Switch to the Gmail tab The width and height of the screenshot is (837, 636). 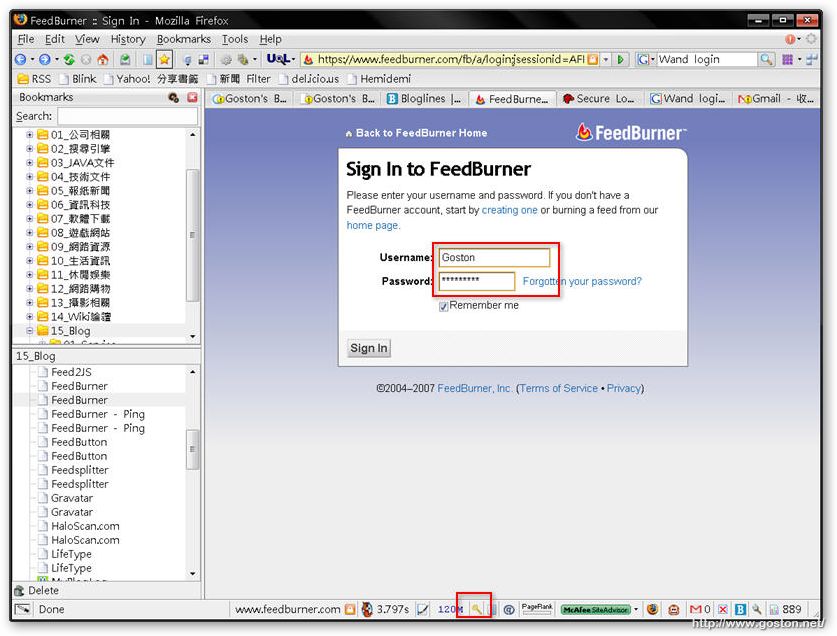pyautogui.click(x=776, y=99)
